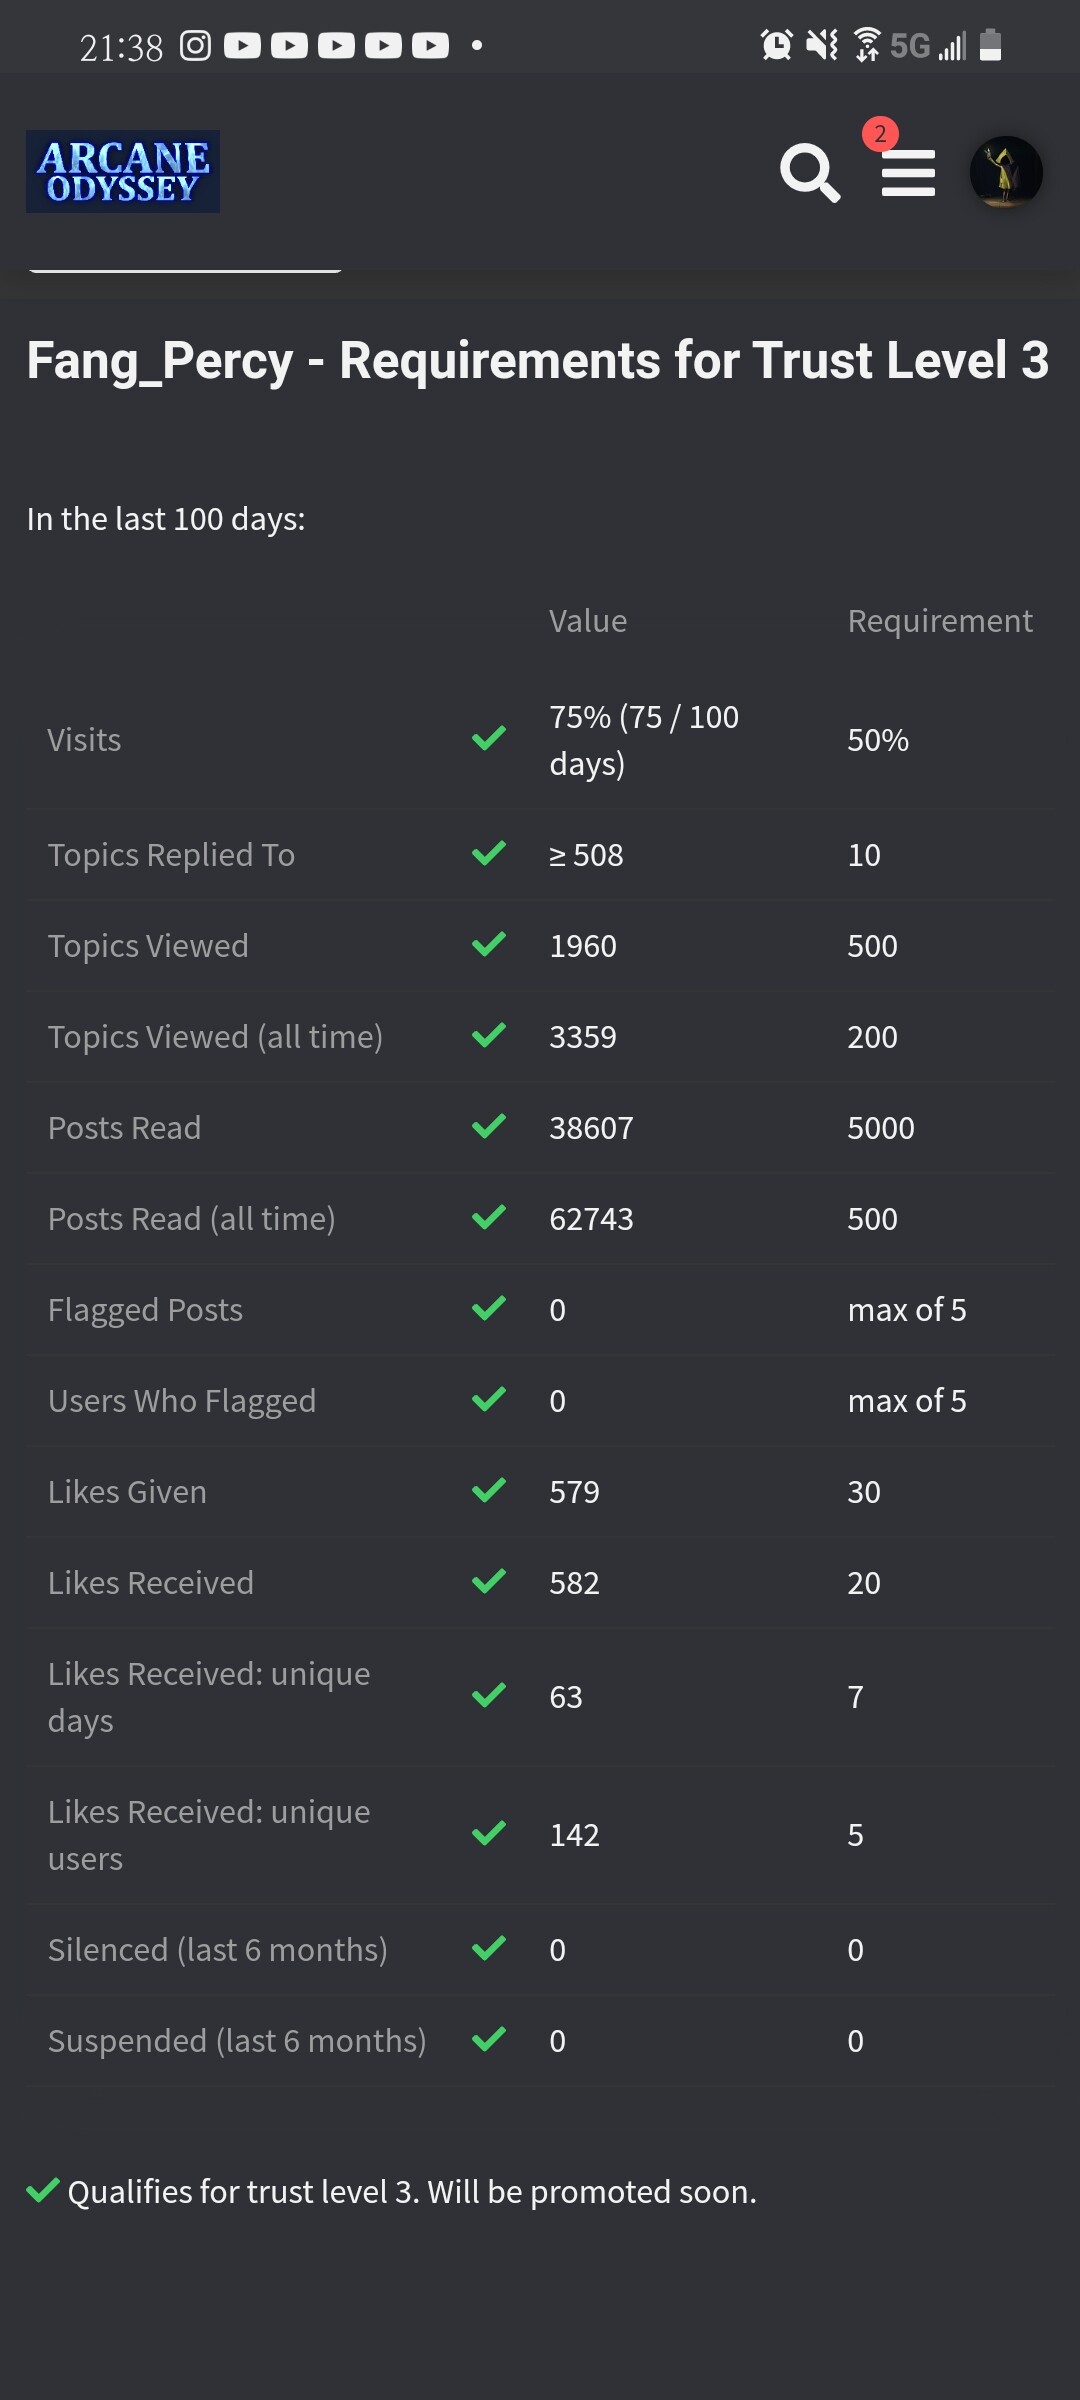Click the green checkmark beside Visits

point(489,739)
